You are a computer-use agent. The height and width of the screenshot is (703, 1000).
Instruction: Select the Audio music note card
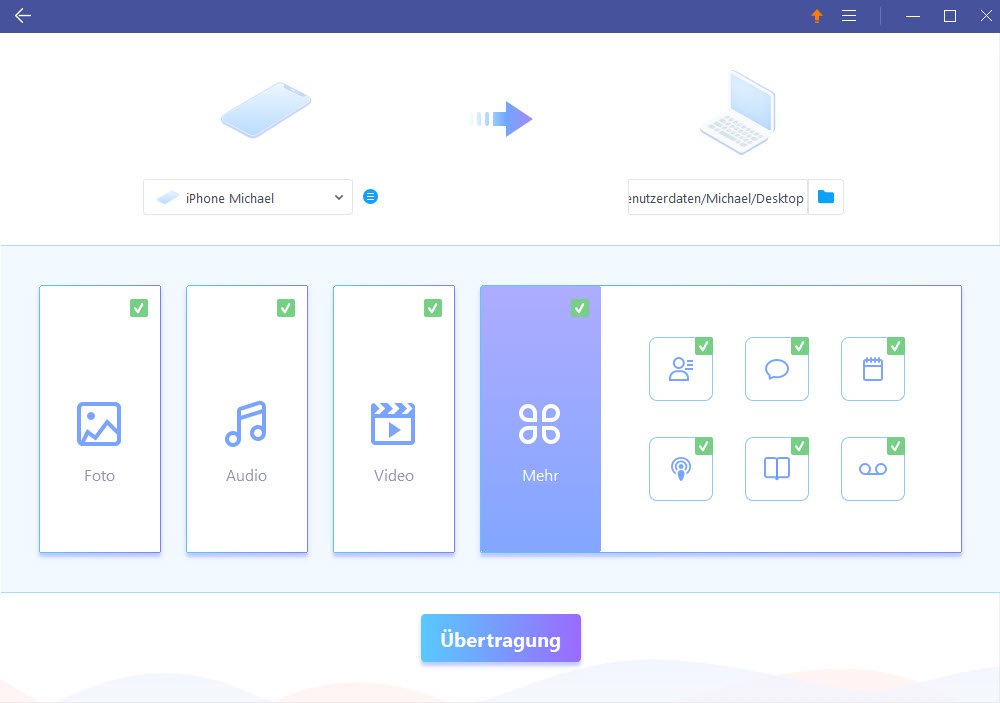pyautogui.click(x=247, y=419)
